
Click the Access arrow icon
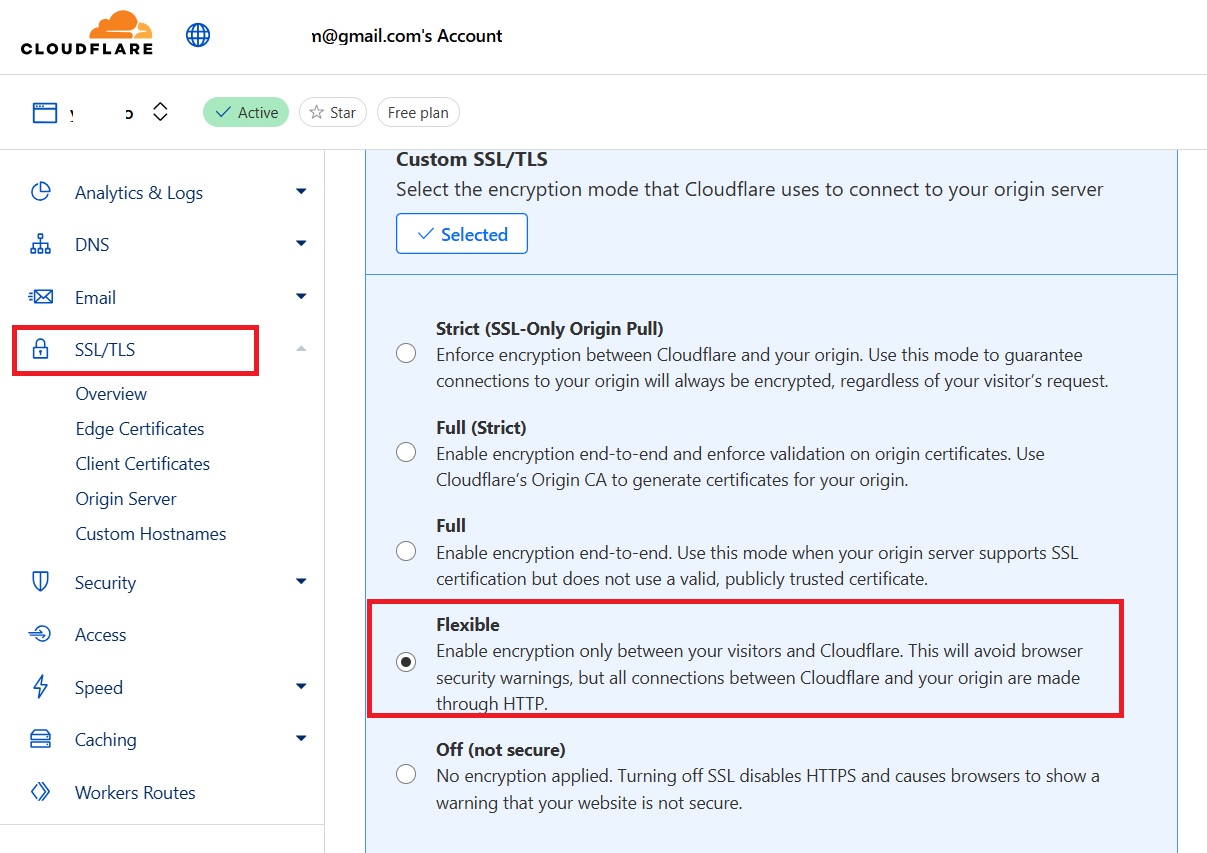pyautogui.click(x=41, y=634)
